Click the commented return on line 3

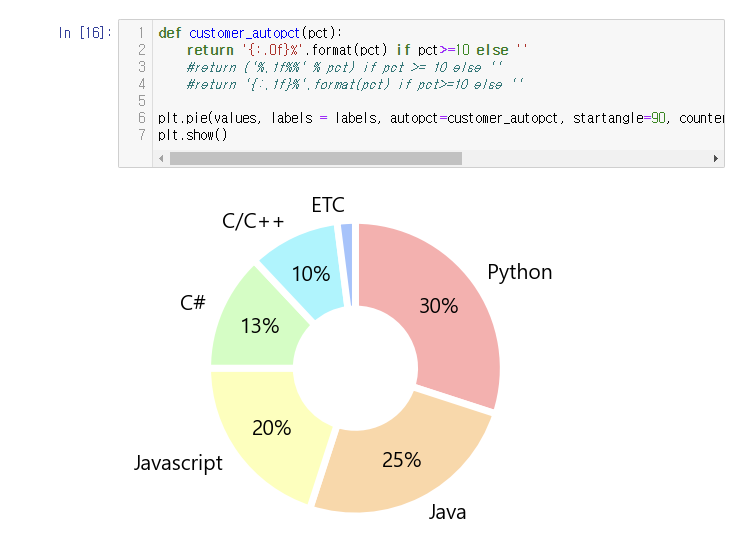(x=345, y=67)
